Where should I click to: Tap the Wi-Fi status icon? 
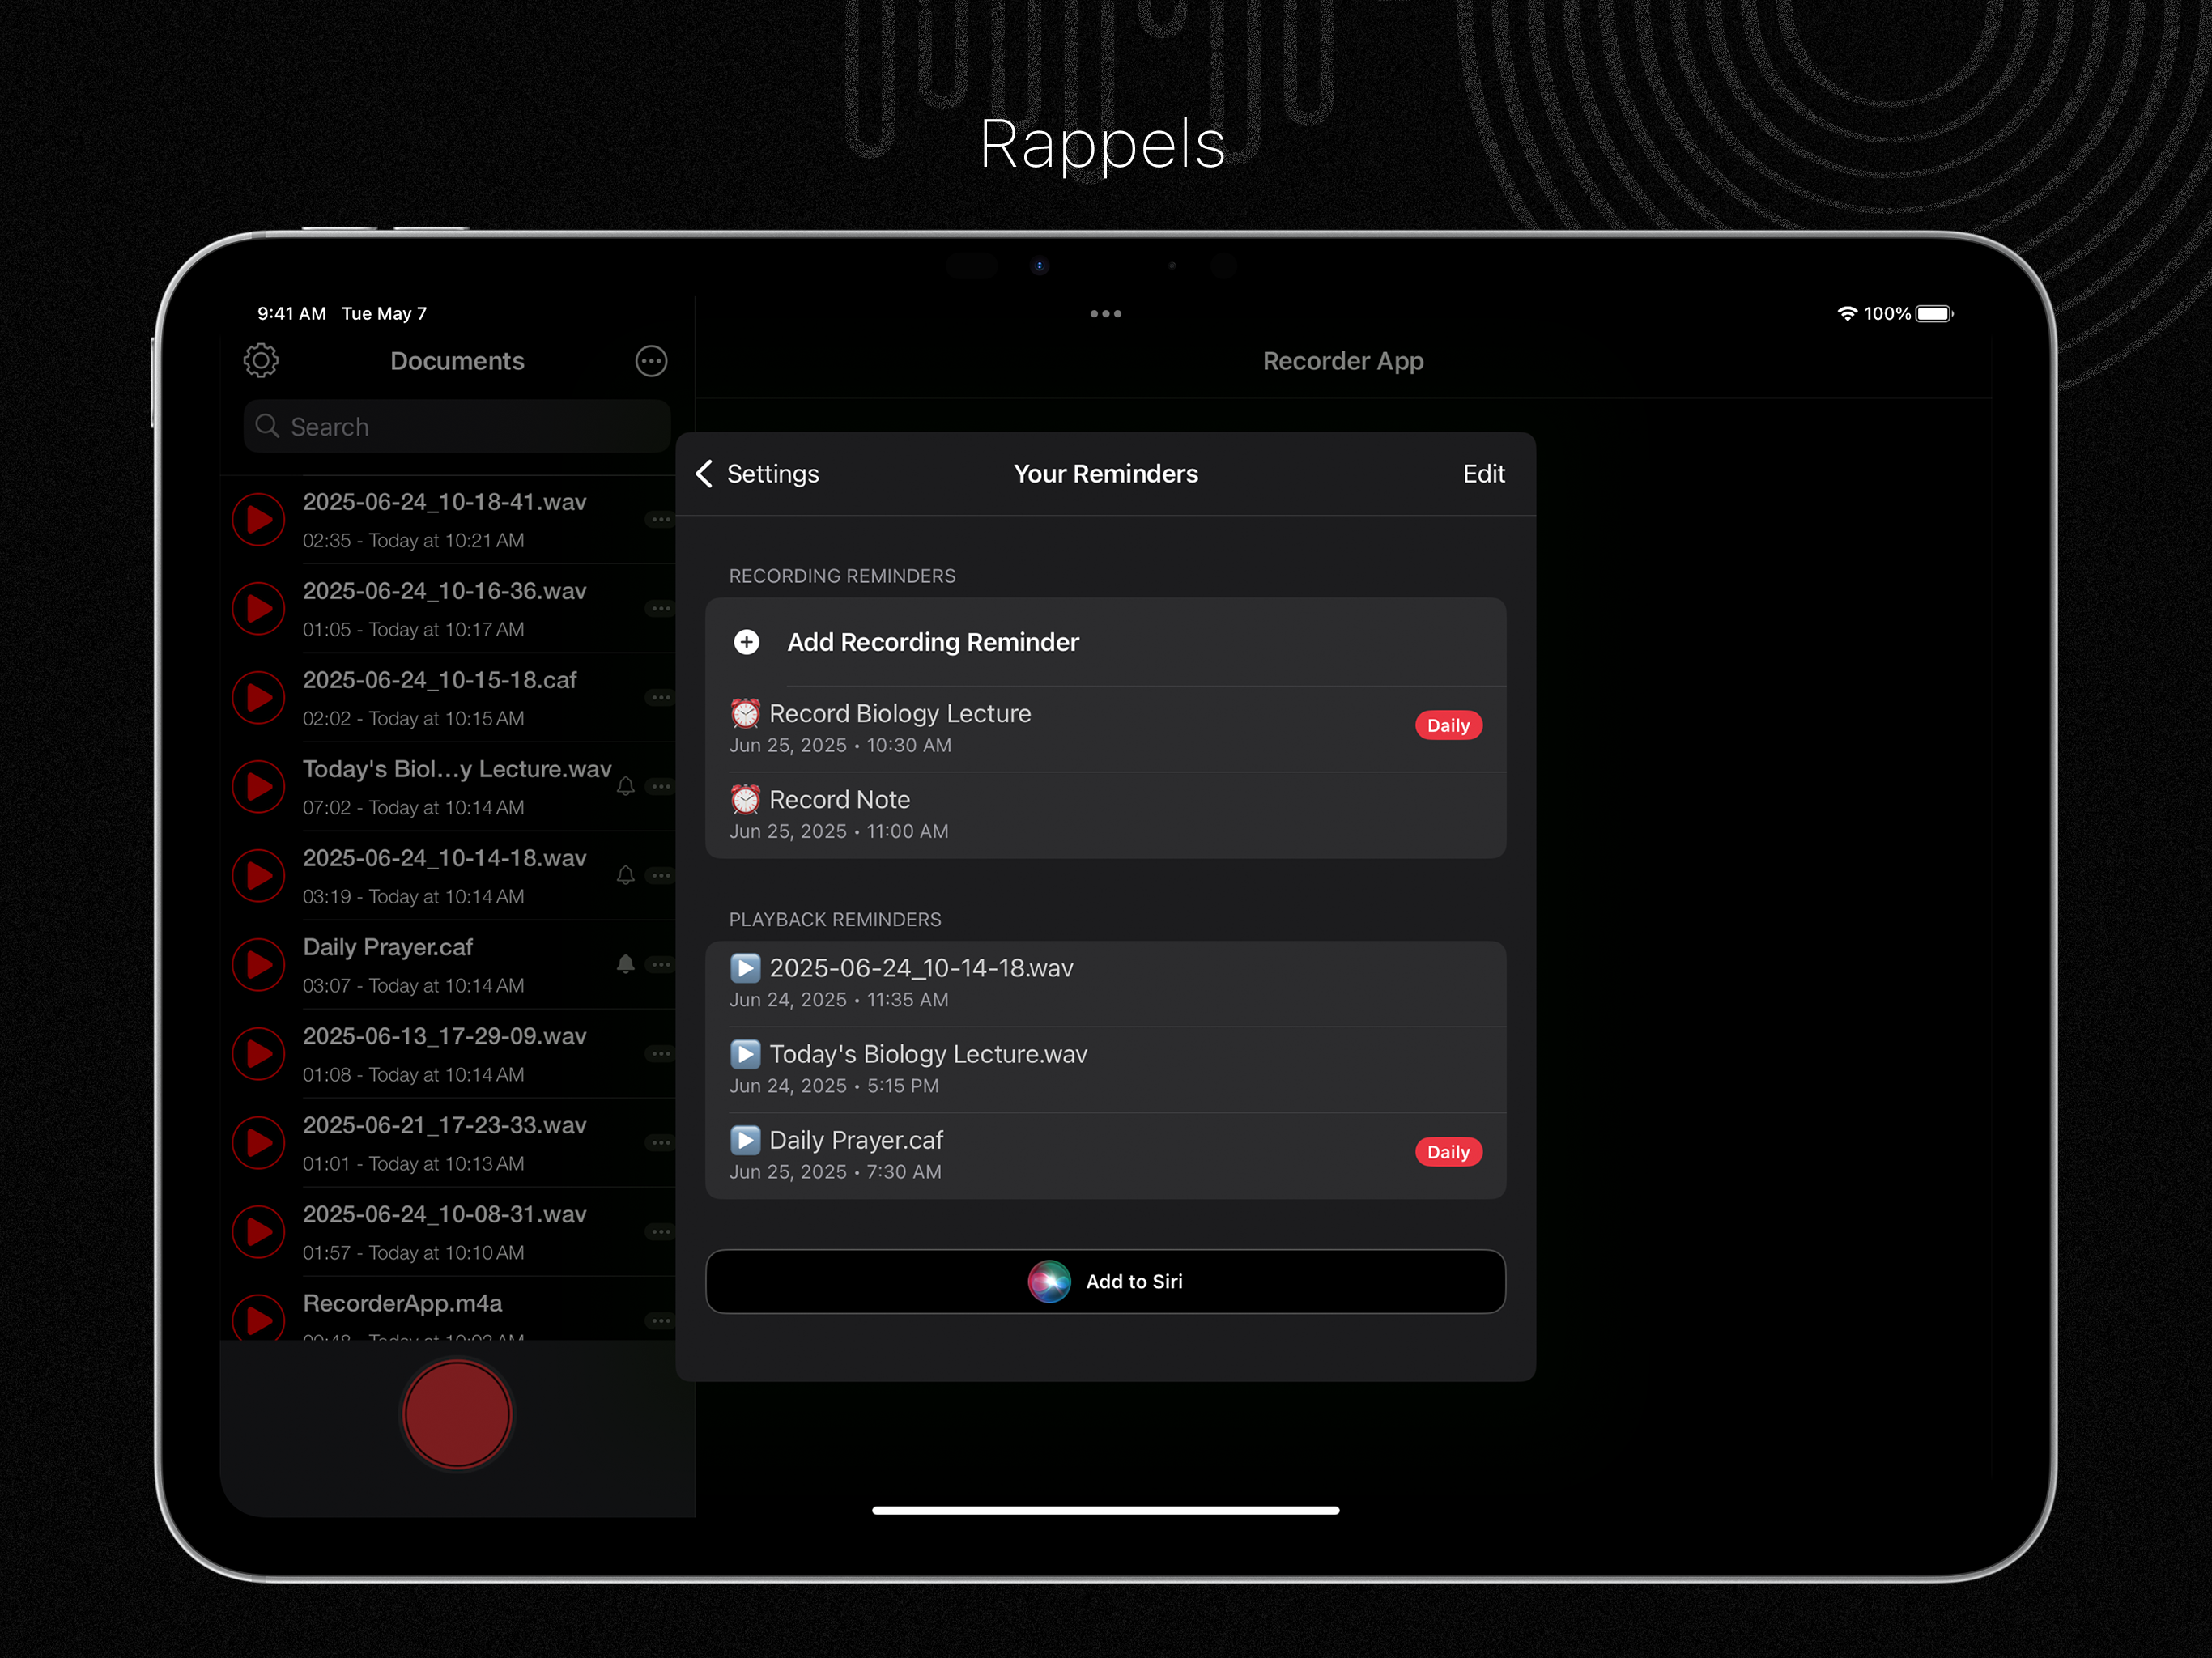coord(1847,314)
